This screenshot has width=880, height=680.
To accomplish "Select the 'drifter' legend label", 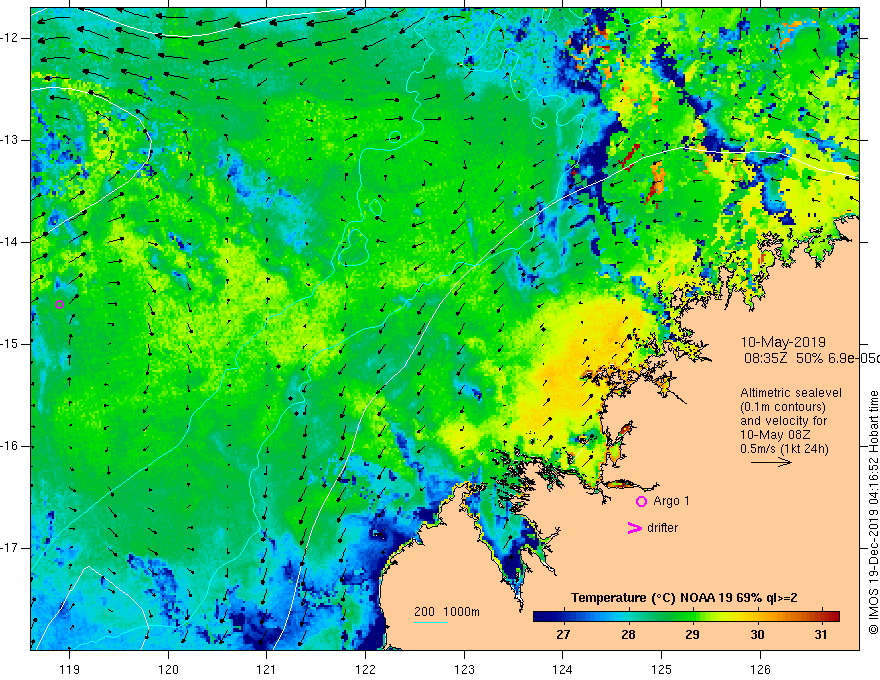I will point(662,528).
